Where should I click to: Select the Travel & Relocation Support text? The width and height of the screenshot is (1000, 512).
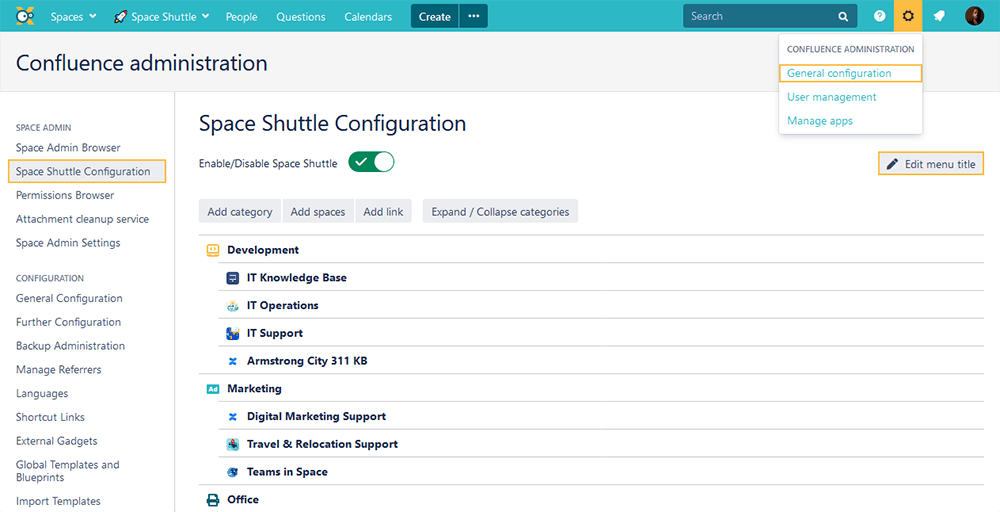[322, 444]
